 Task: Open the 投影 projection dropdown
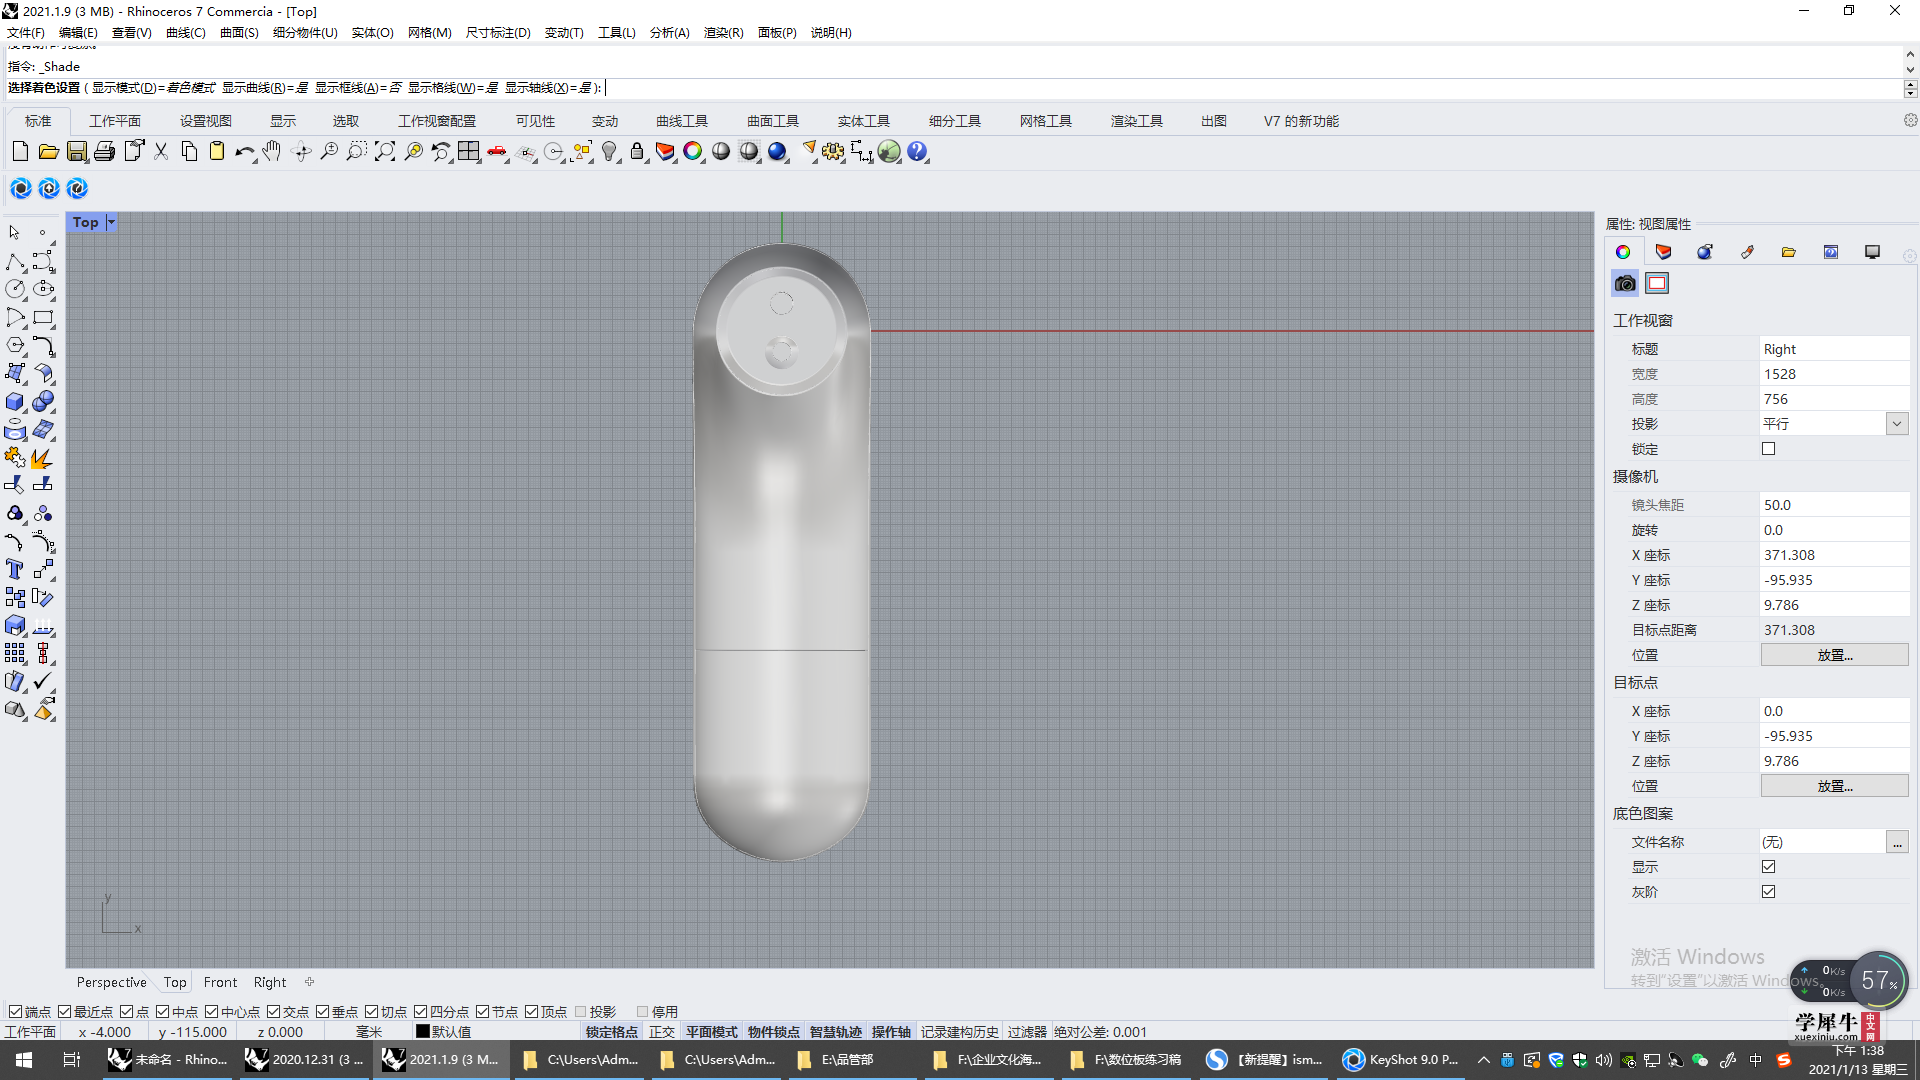tap(1897, 424)
